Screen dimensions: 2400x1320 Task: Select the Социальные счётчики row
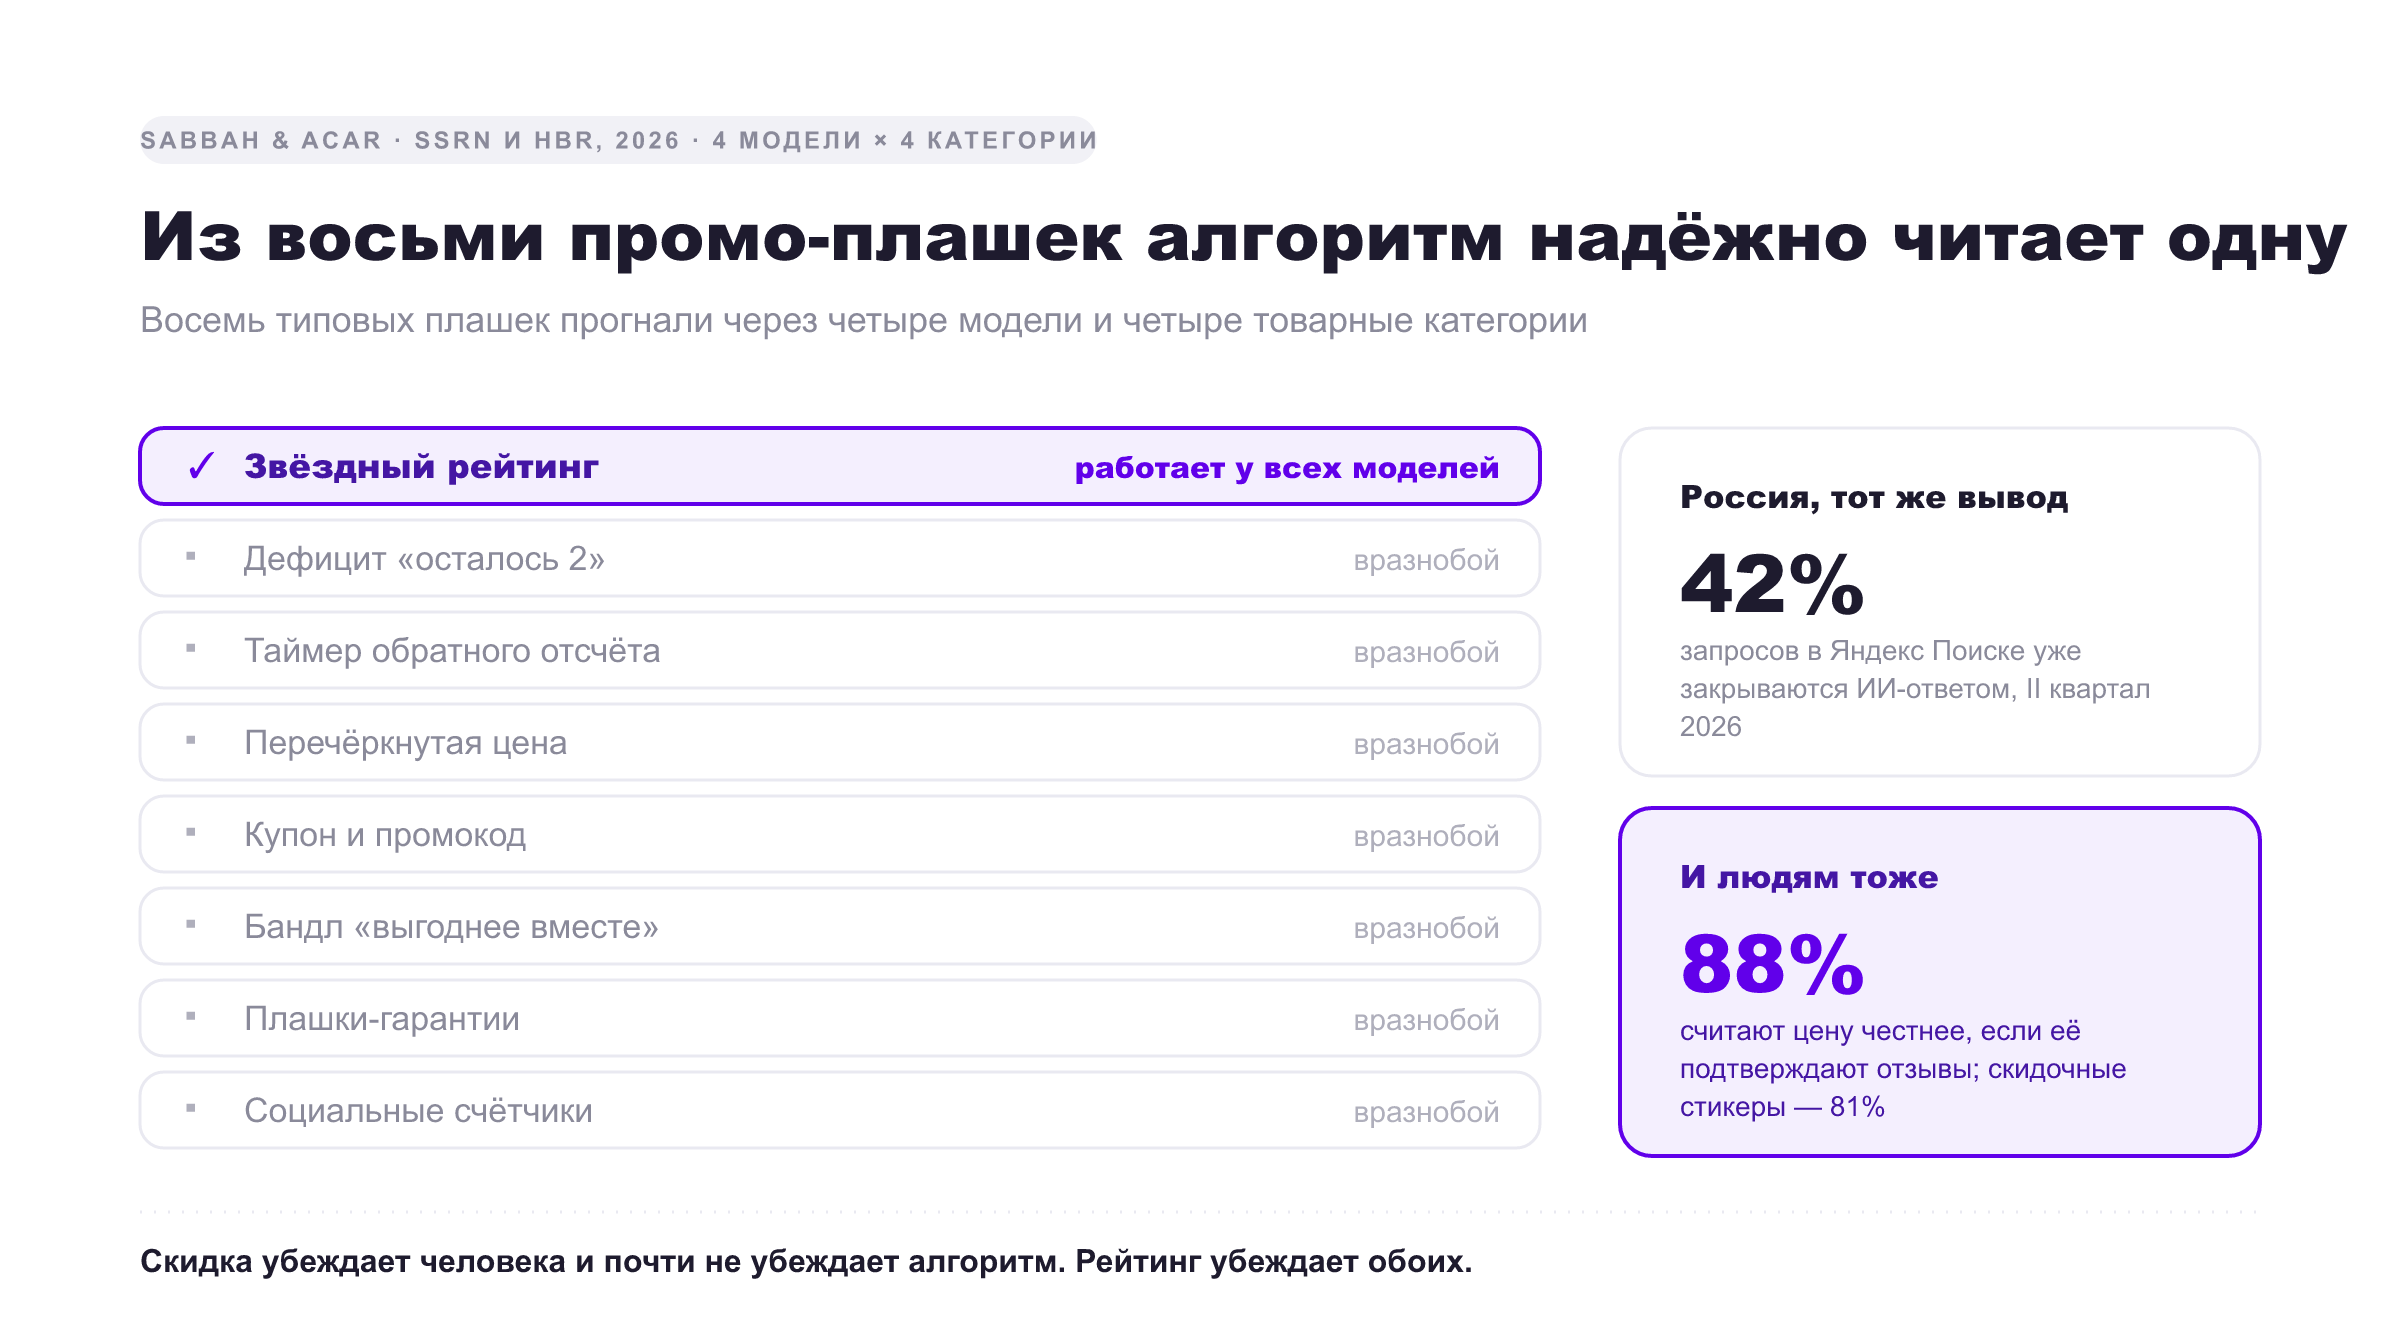tap(840, 1110)
